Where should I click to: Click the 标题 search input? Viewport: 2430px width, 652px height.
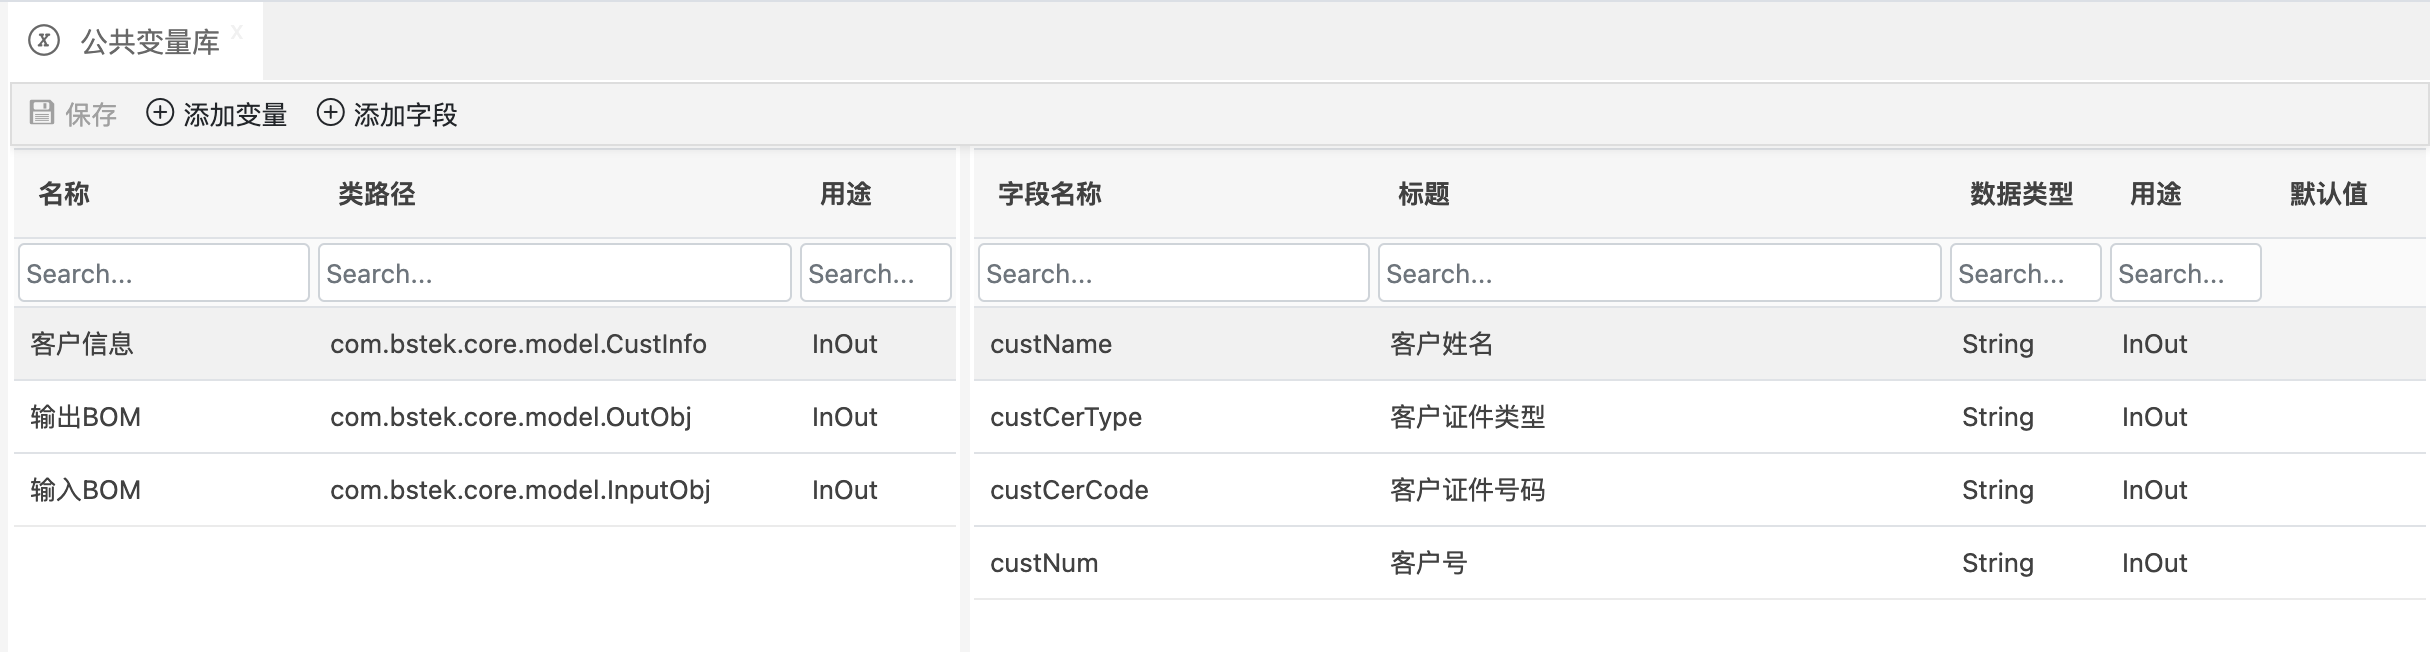[x=1659, y=273]
